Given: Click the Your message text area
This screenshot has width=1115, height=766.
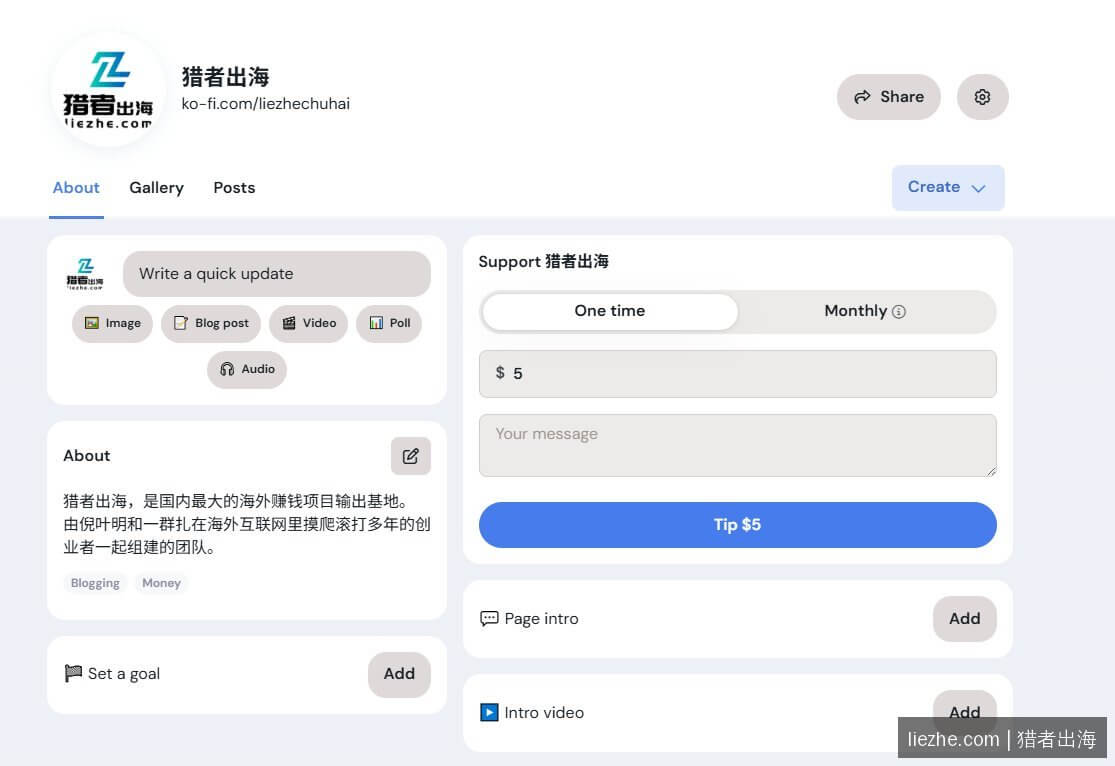Looking at the screenshot, I should point(737,445).
